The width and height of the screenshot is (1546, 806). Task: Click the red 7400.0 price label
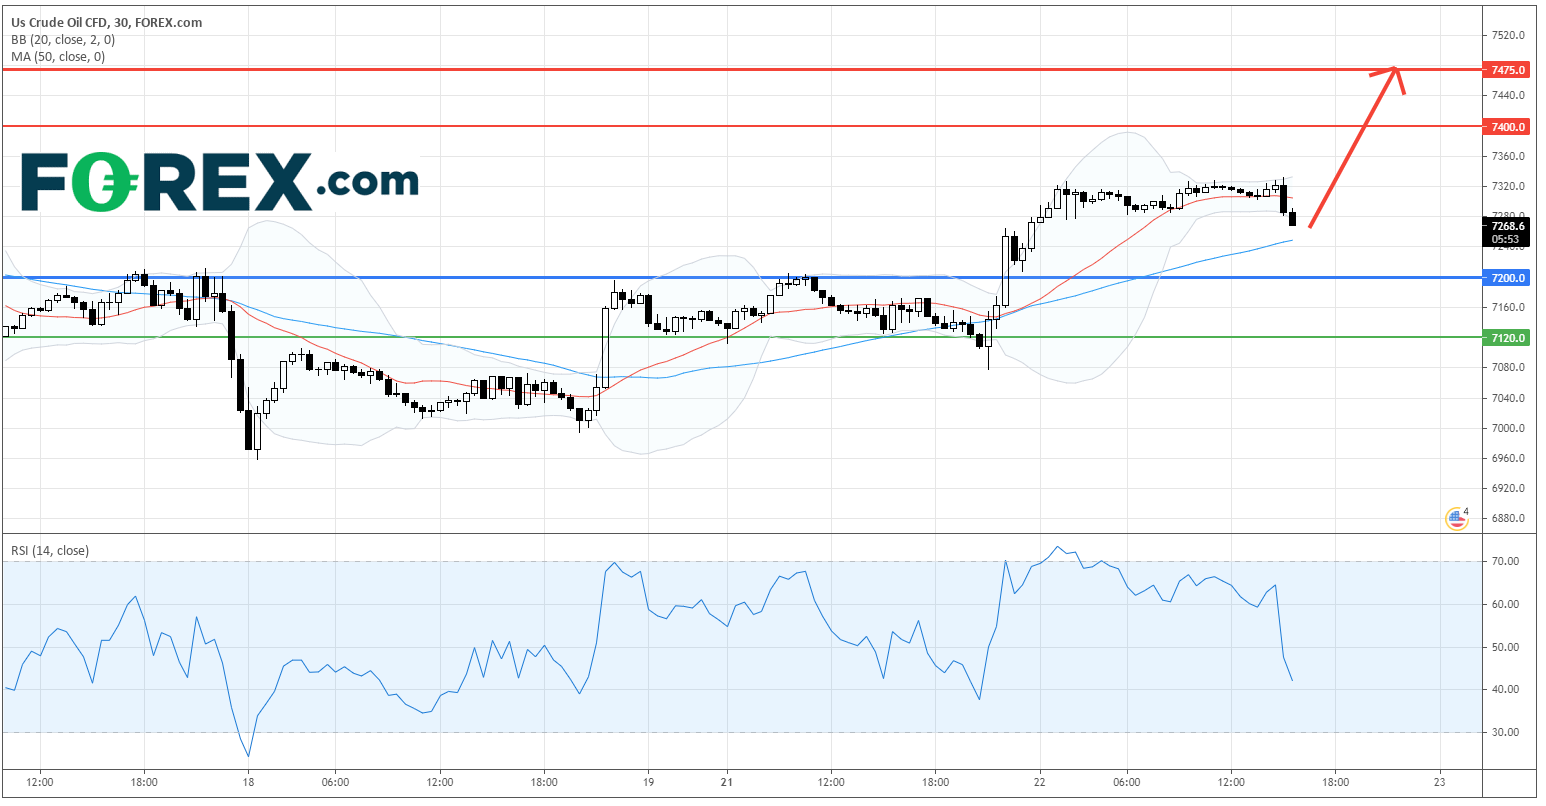tap(1507, 127)
